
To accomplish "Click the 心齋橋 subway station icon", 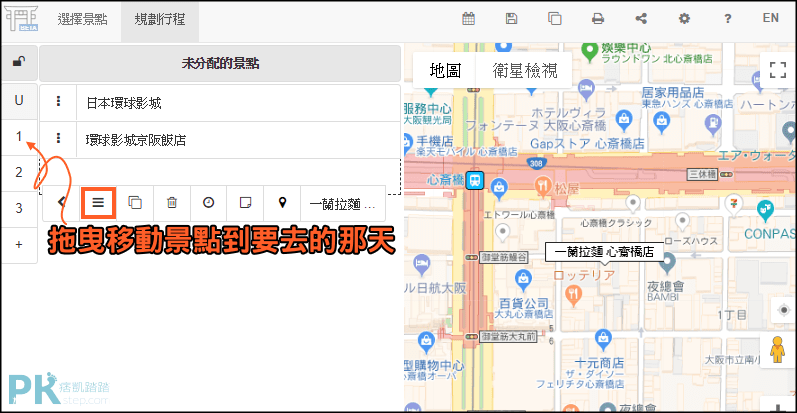I will [475, 180].
